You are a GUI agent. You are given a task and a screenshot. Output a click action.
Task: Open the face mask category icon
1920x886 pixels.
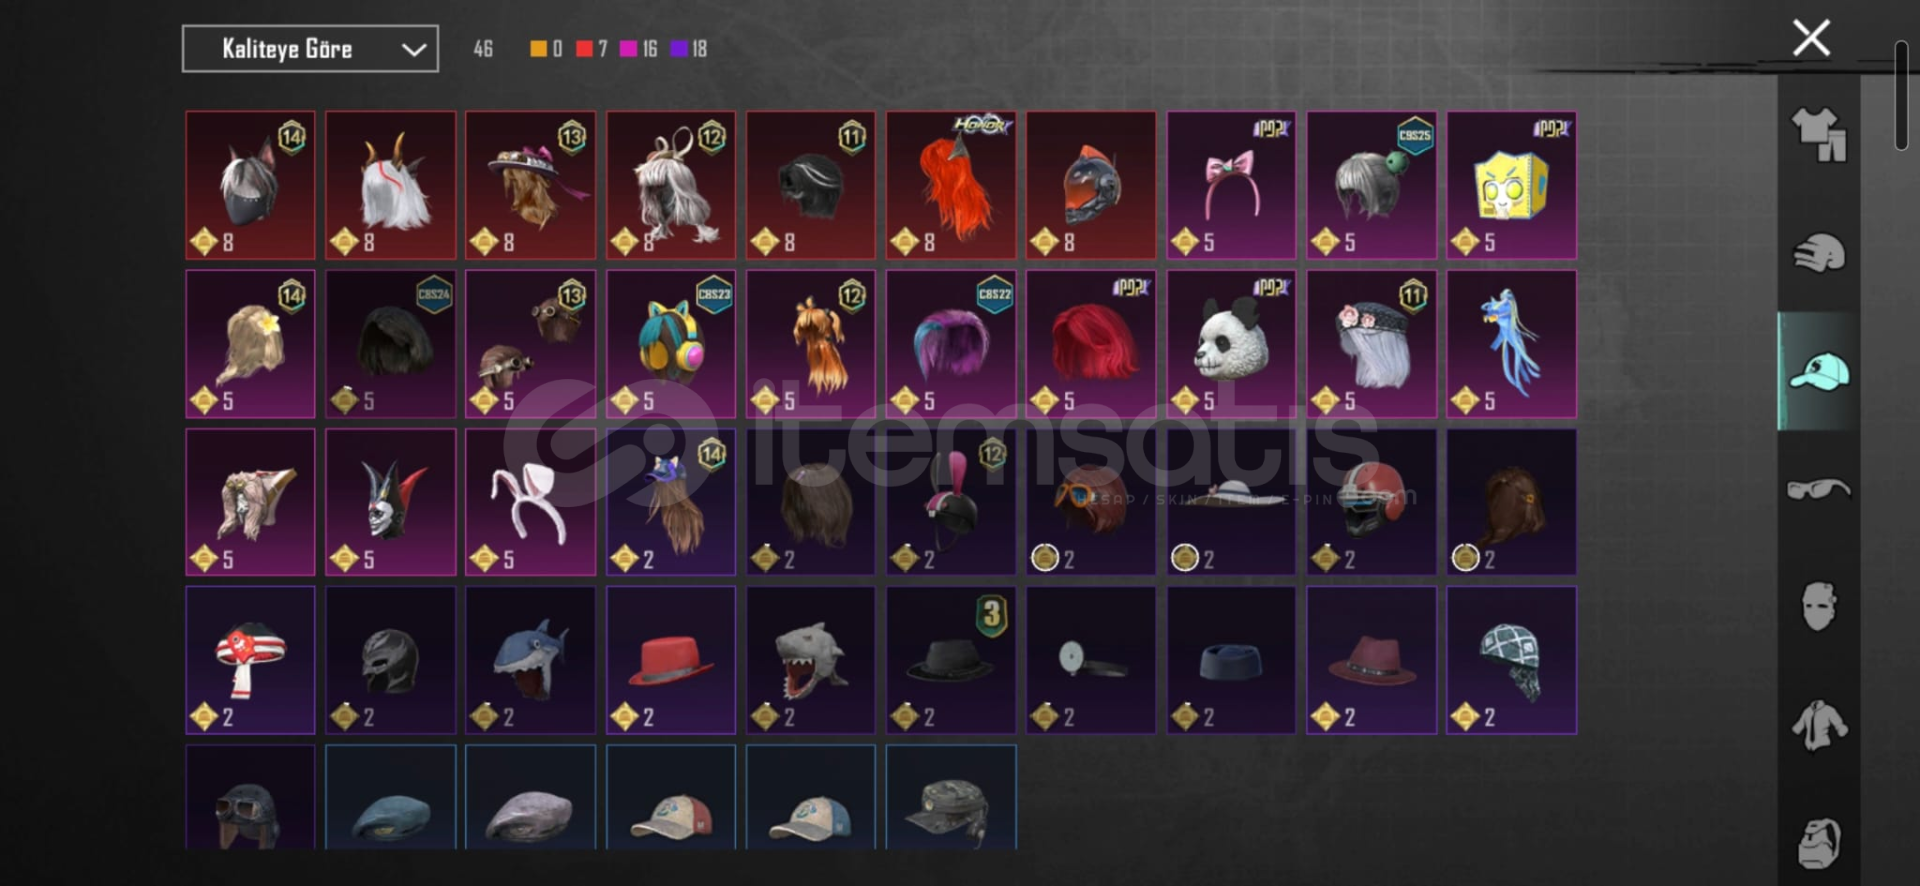tap(1818, 606)
